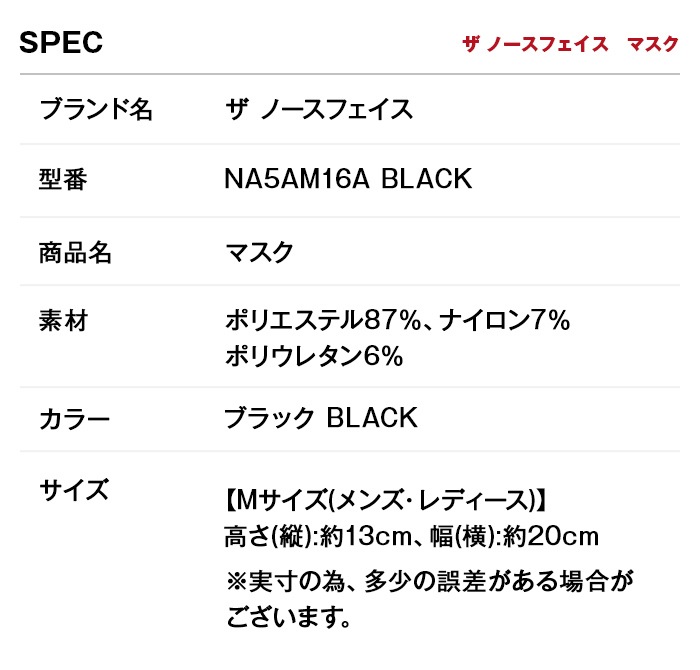Image resolution: width=700 pixels, height=670 pixels.
Task: Click the カラー row label
Action: click(74, 418)
